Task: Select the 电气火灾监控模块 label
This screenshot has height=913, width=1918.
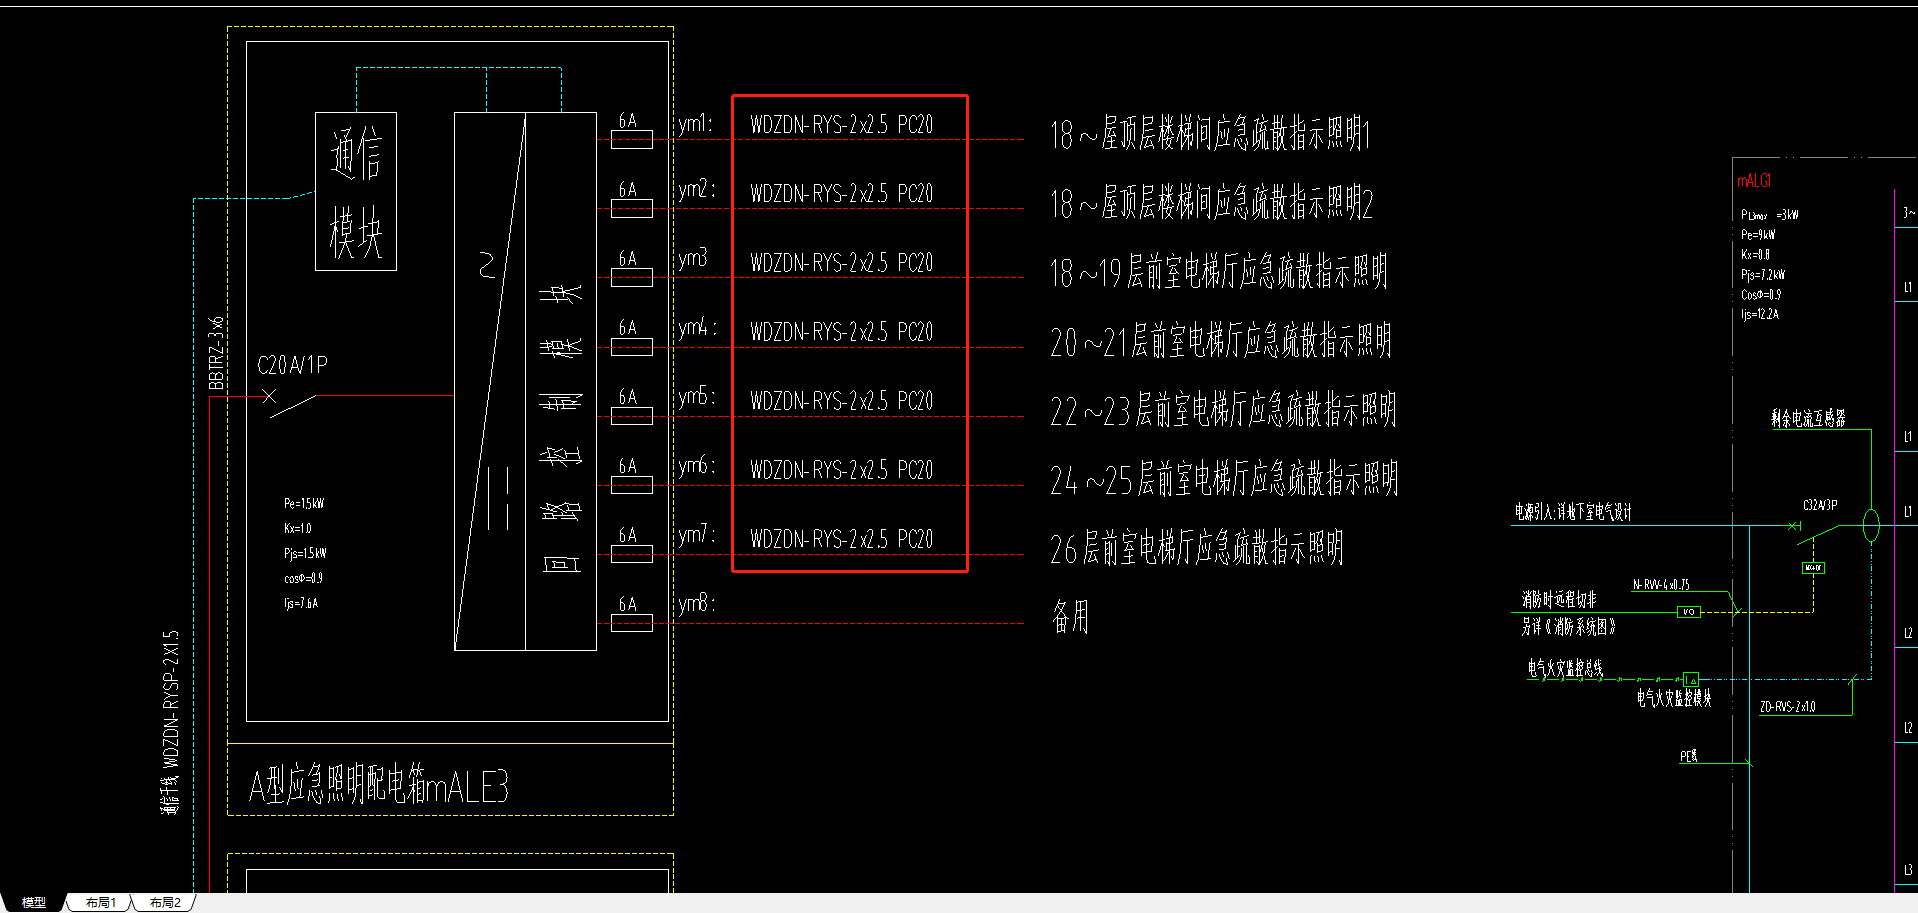Action: coord(1674,698)
